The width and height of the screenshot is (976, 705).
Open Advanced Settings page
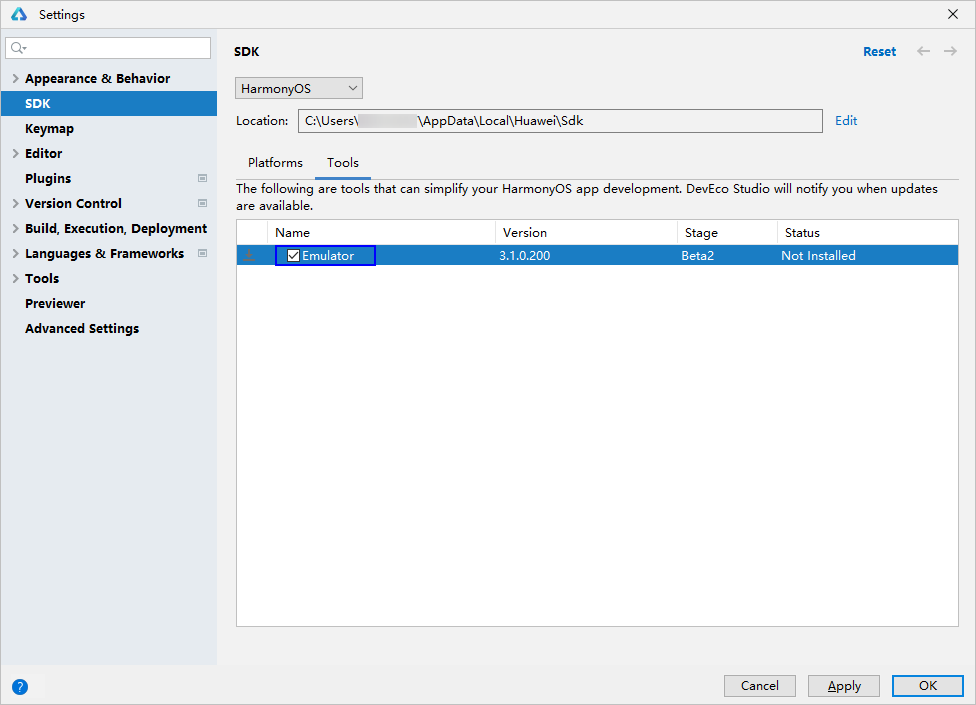click(82, 329)
